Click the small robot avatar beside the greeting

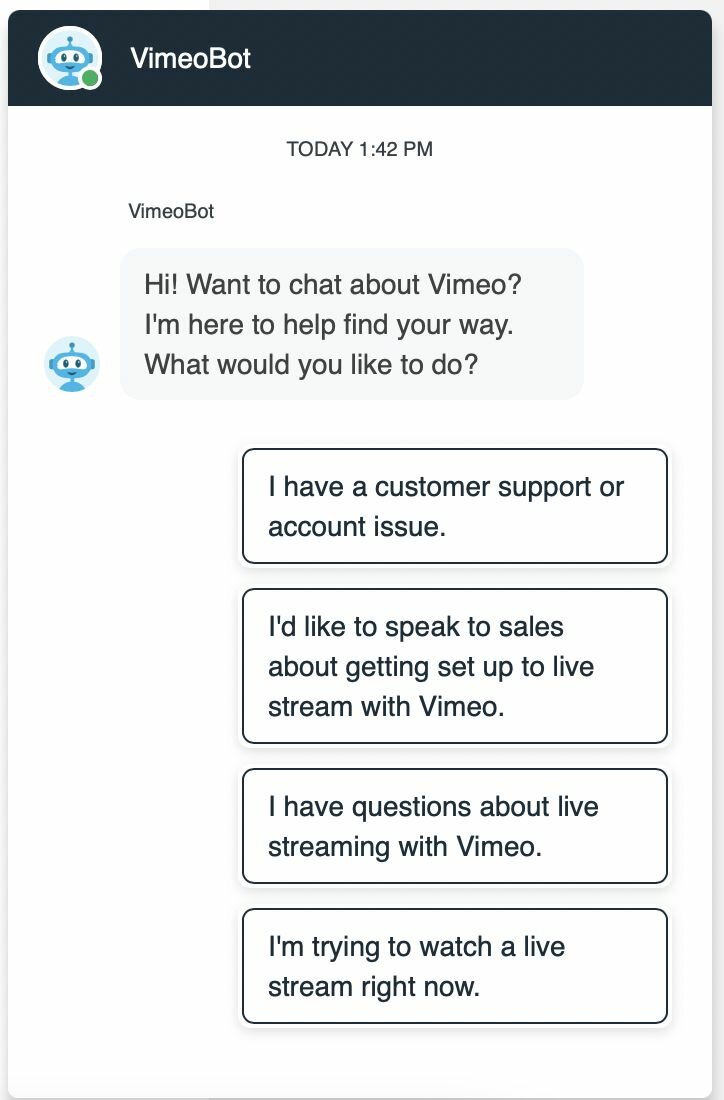coord(72,364)
